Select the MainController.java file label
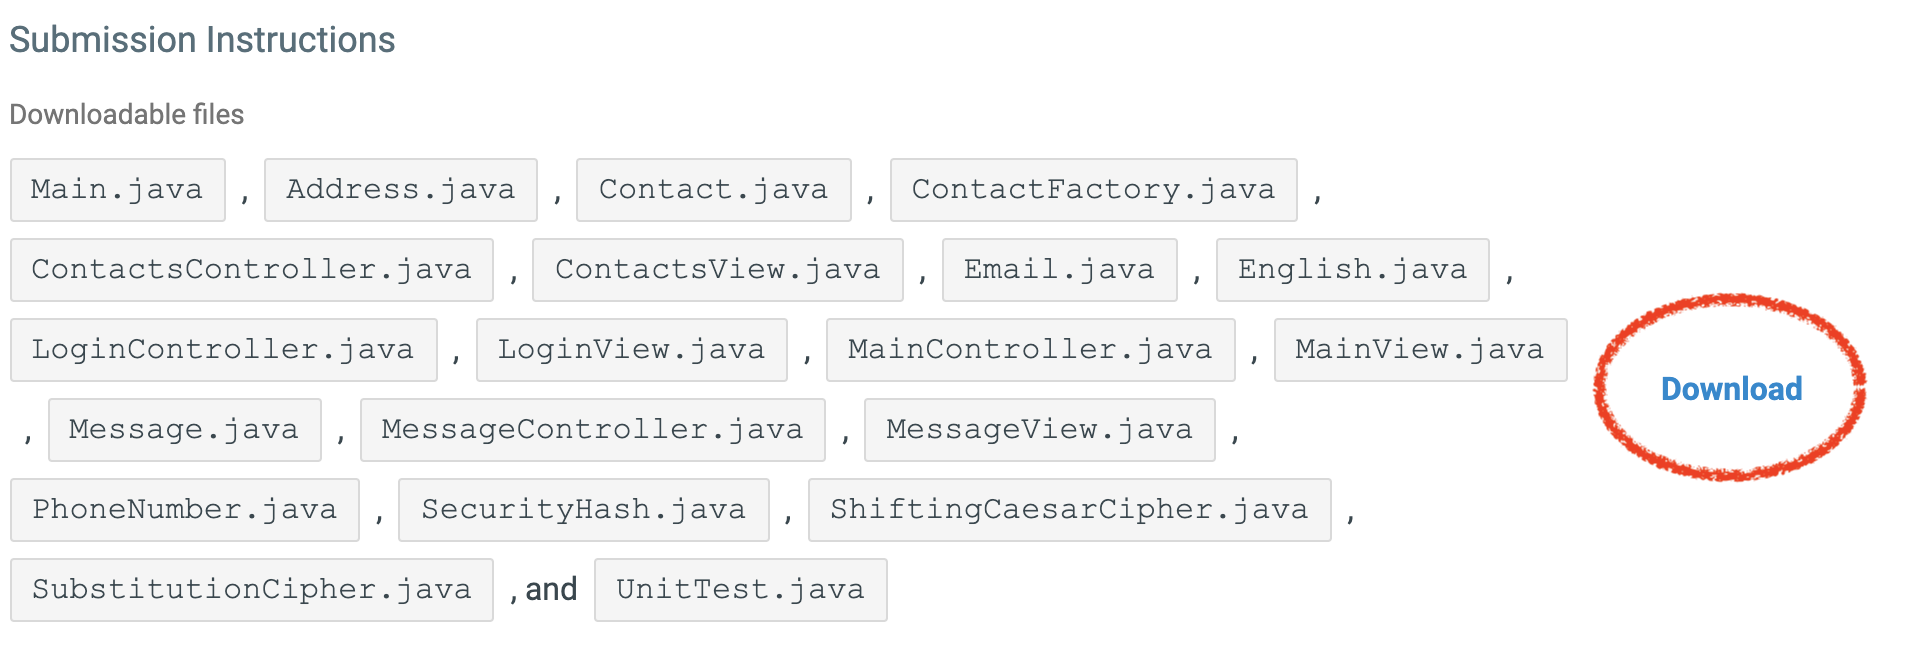This screenshot has height=646, width=1922. click(1030, 350)
